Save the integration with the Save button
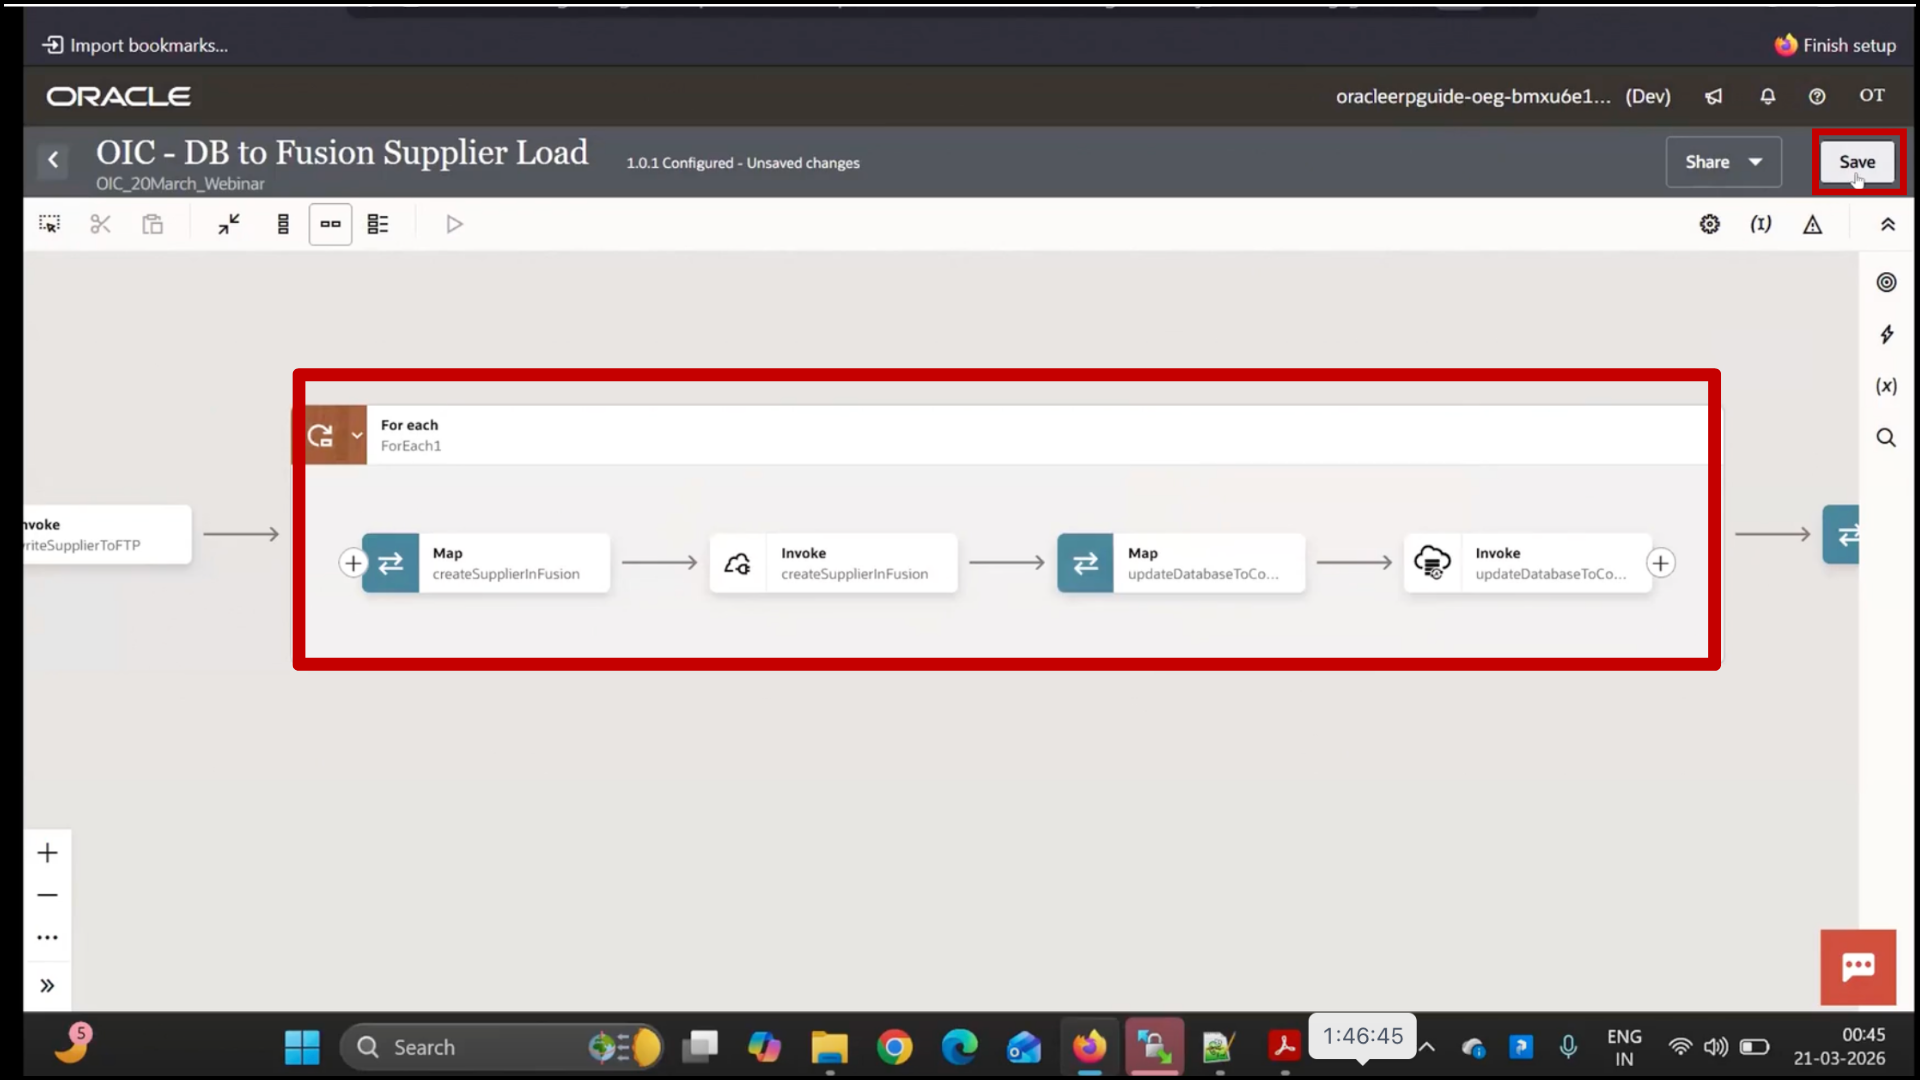Image resolution: width=1920 pixels, height=1080 pixels. click(x=1857, y=162)
